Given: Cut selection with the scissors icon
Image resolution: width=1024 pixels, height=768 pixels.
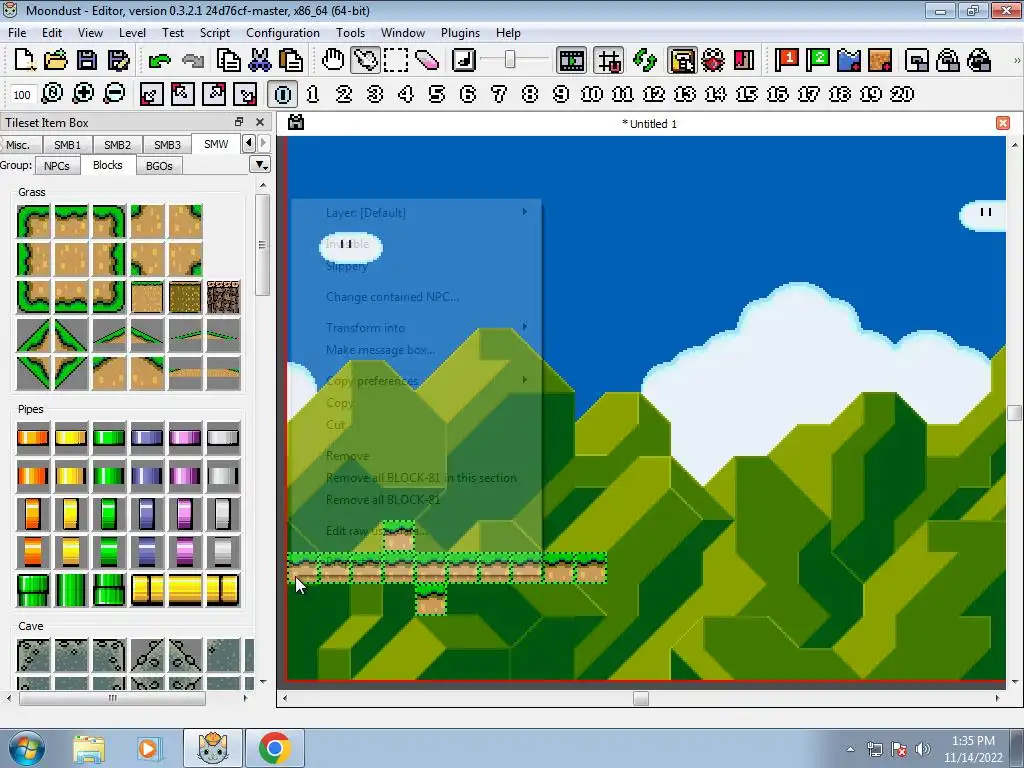Looking at the screenshot, I should (260, 60).
